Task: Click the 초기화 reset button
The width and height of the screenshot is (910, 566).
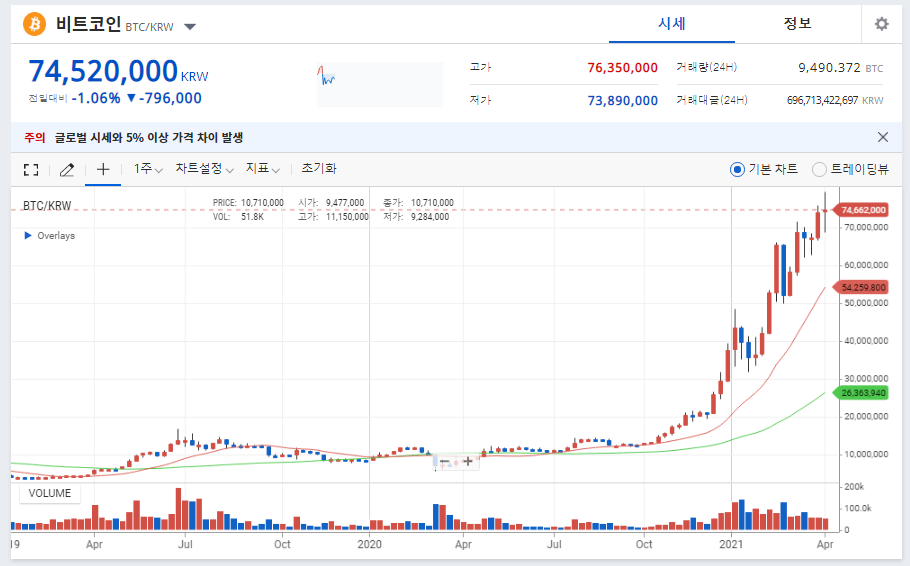Action: [319, 169]
